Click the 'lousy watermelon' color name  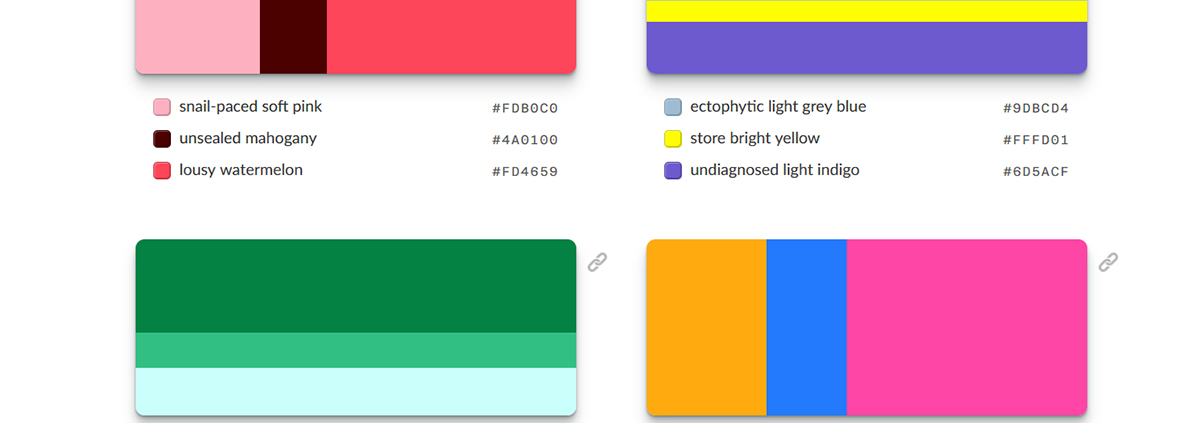(241, 170)
